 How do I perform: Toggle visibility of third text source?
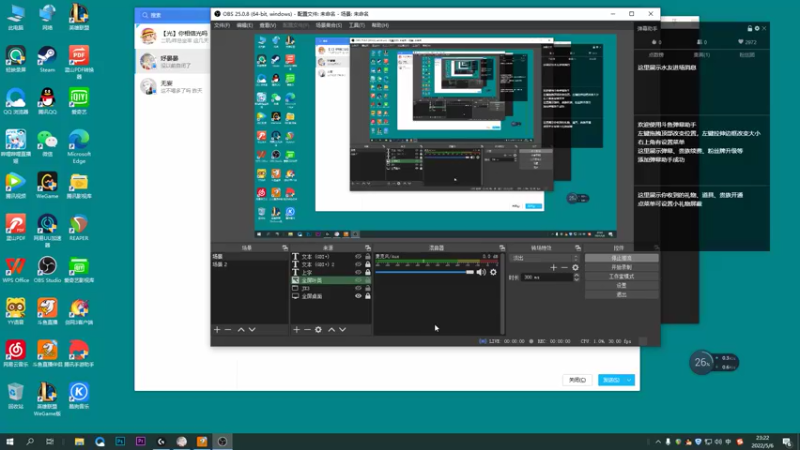pyautogui.click(x=358, y=272)
